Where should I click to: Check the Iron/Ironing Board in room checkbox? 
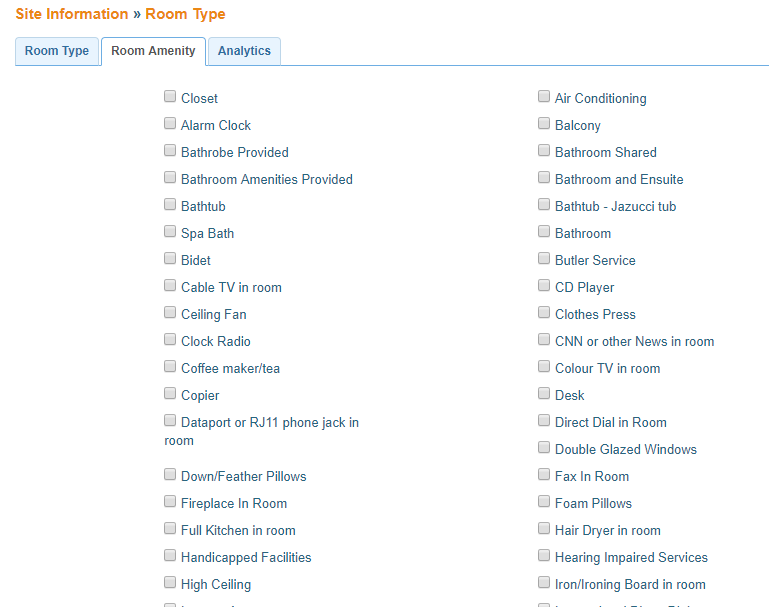pyautogui.click(x=544, y=583)
